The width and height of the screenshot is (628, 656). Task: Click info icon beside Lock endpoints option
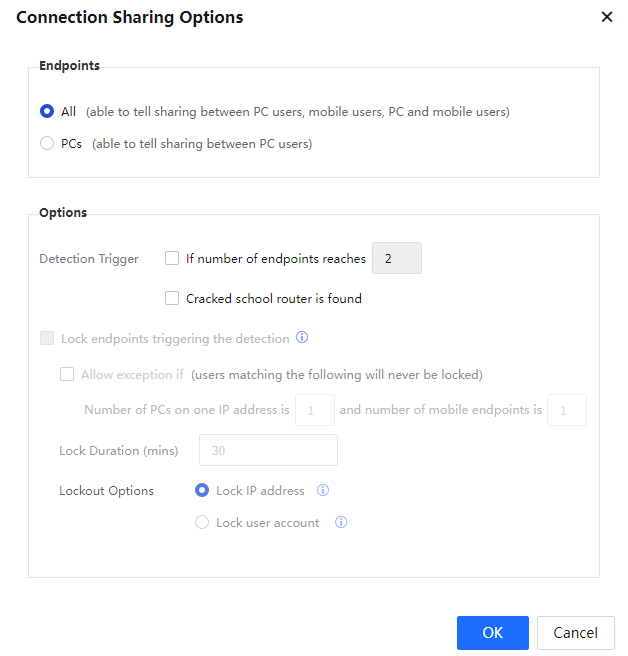click(x=302, y=338)
